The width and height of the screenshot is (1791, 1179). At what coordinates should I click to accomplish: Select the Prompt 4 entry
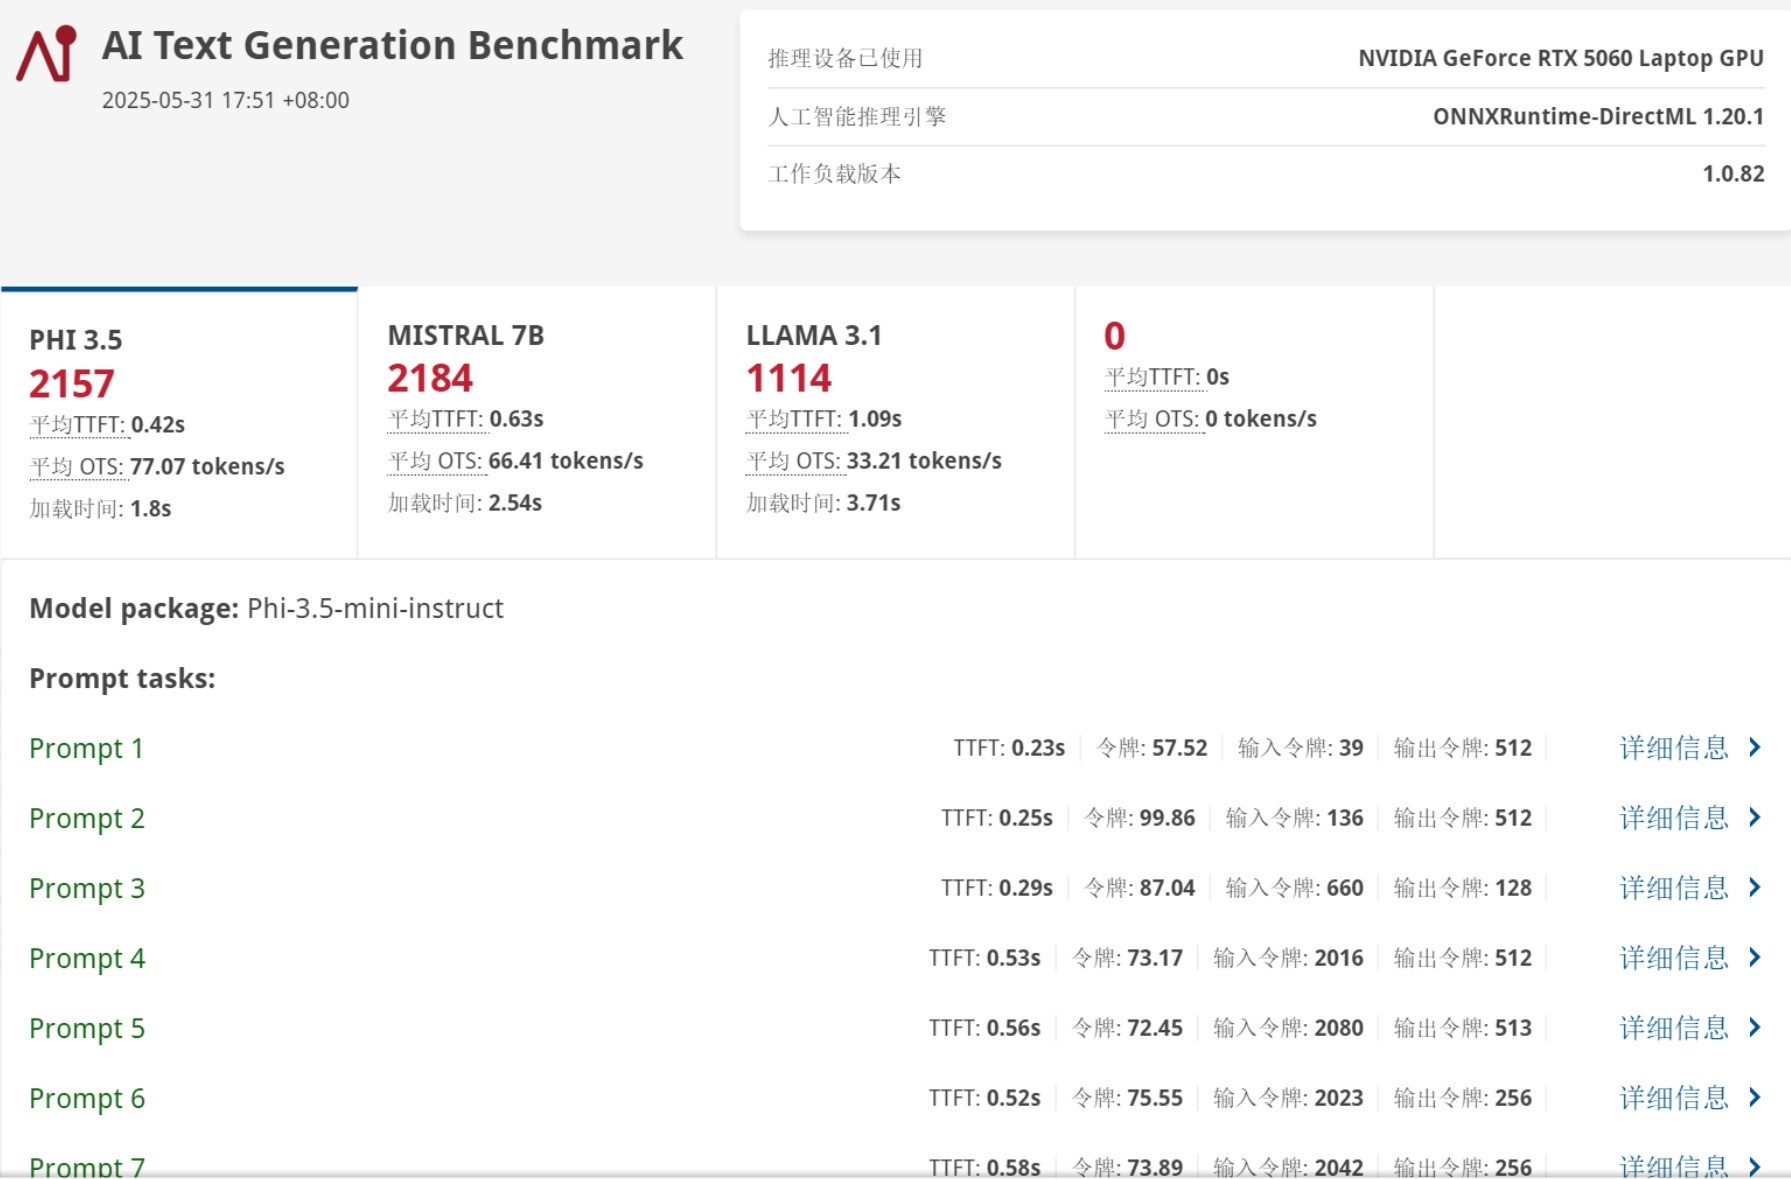87,958
